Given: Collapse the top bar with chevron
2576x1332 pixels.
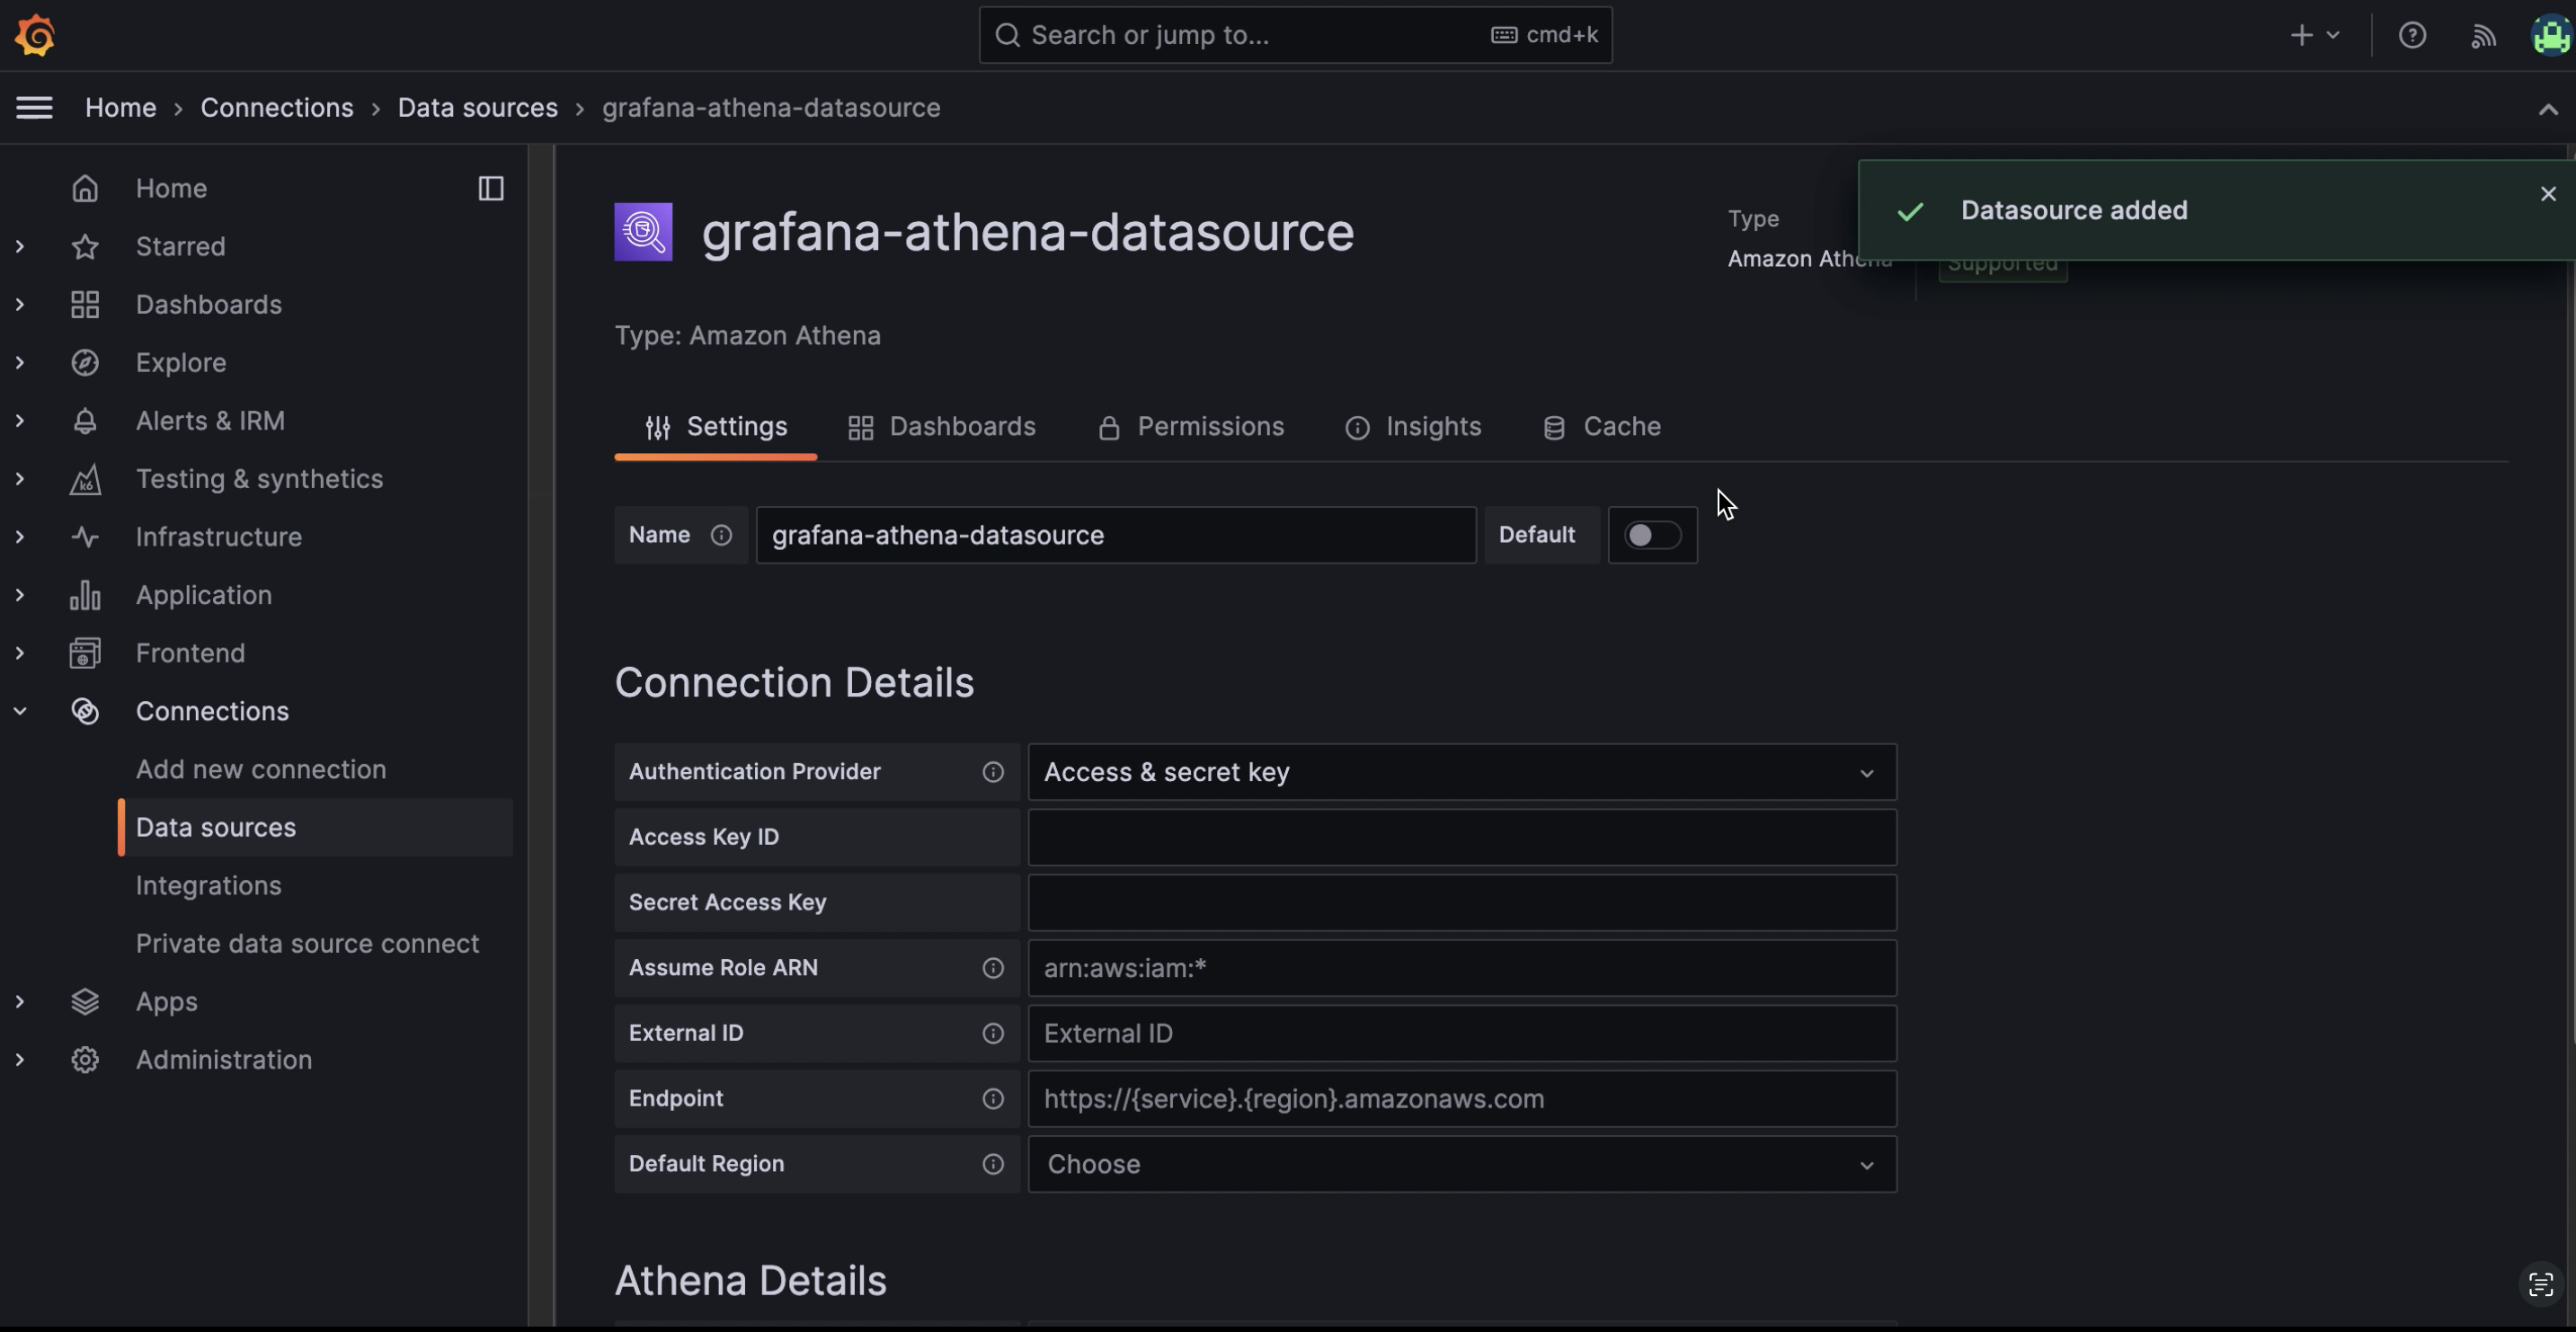Looking at the screenshot, I should [2548, 109].
